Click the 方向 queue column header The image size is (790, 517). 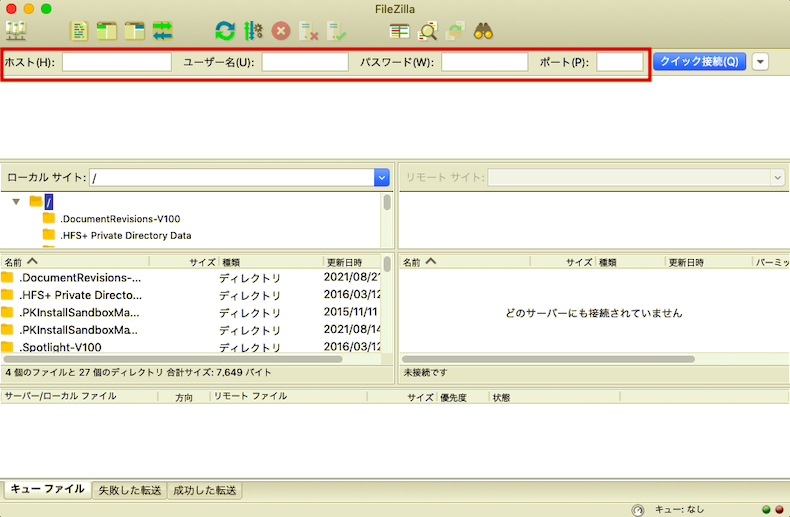coord(184,397)
